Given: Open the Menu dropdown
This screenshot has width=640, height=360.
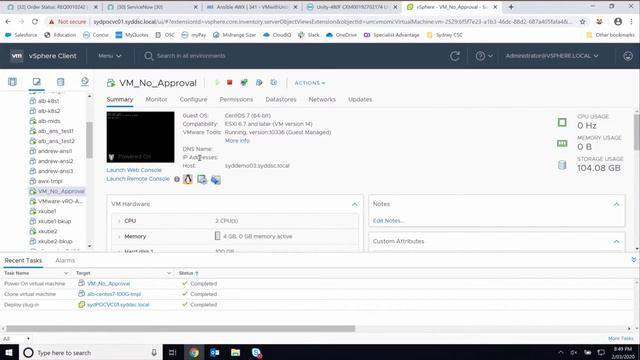Looking at the screenshot, I should tap(109, 56).
